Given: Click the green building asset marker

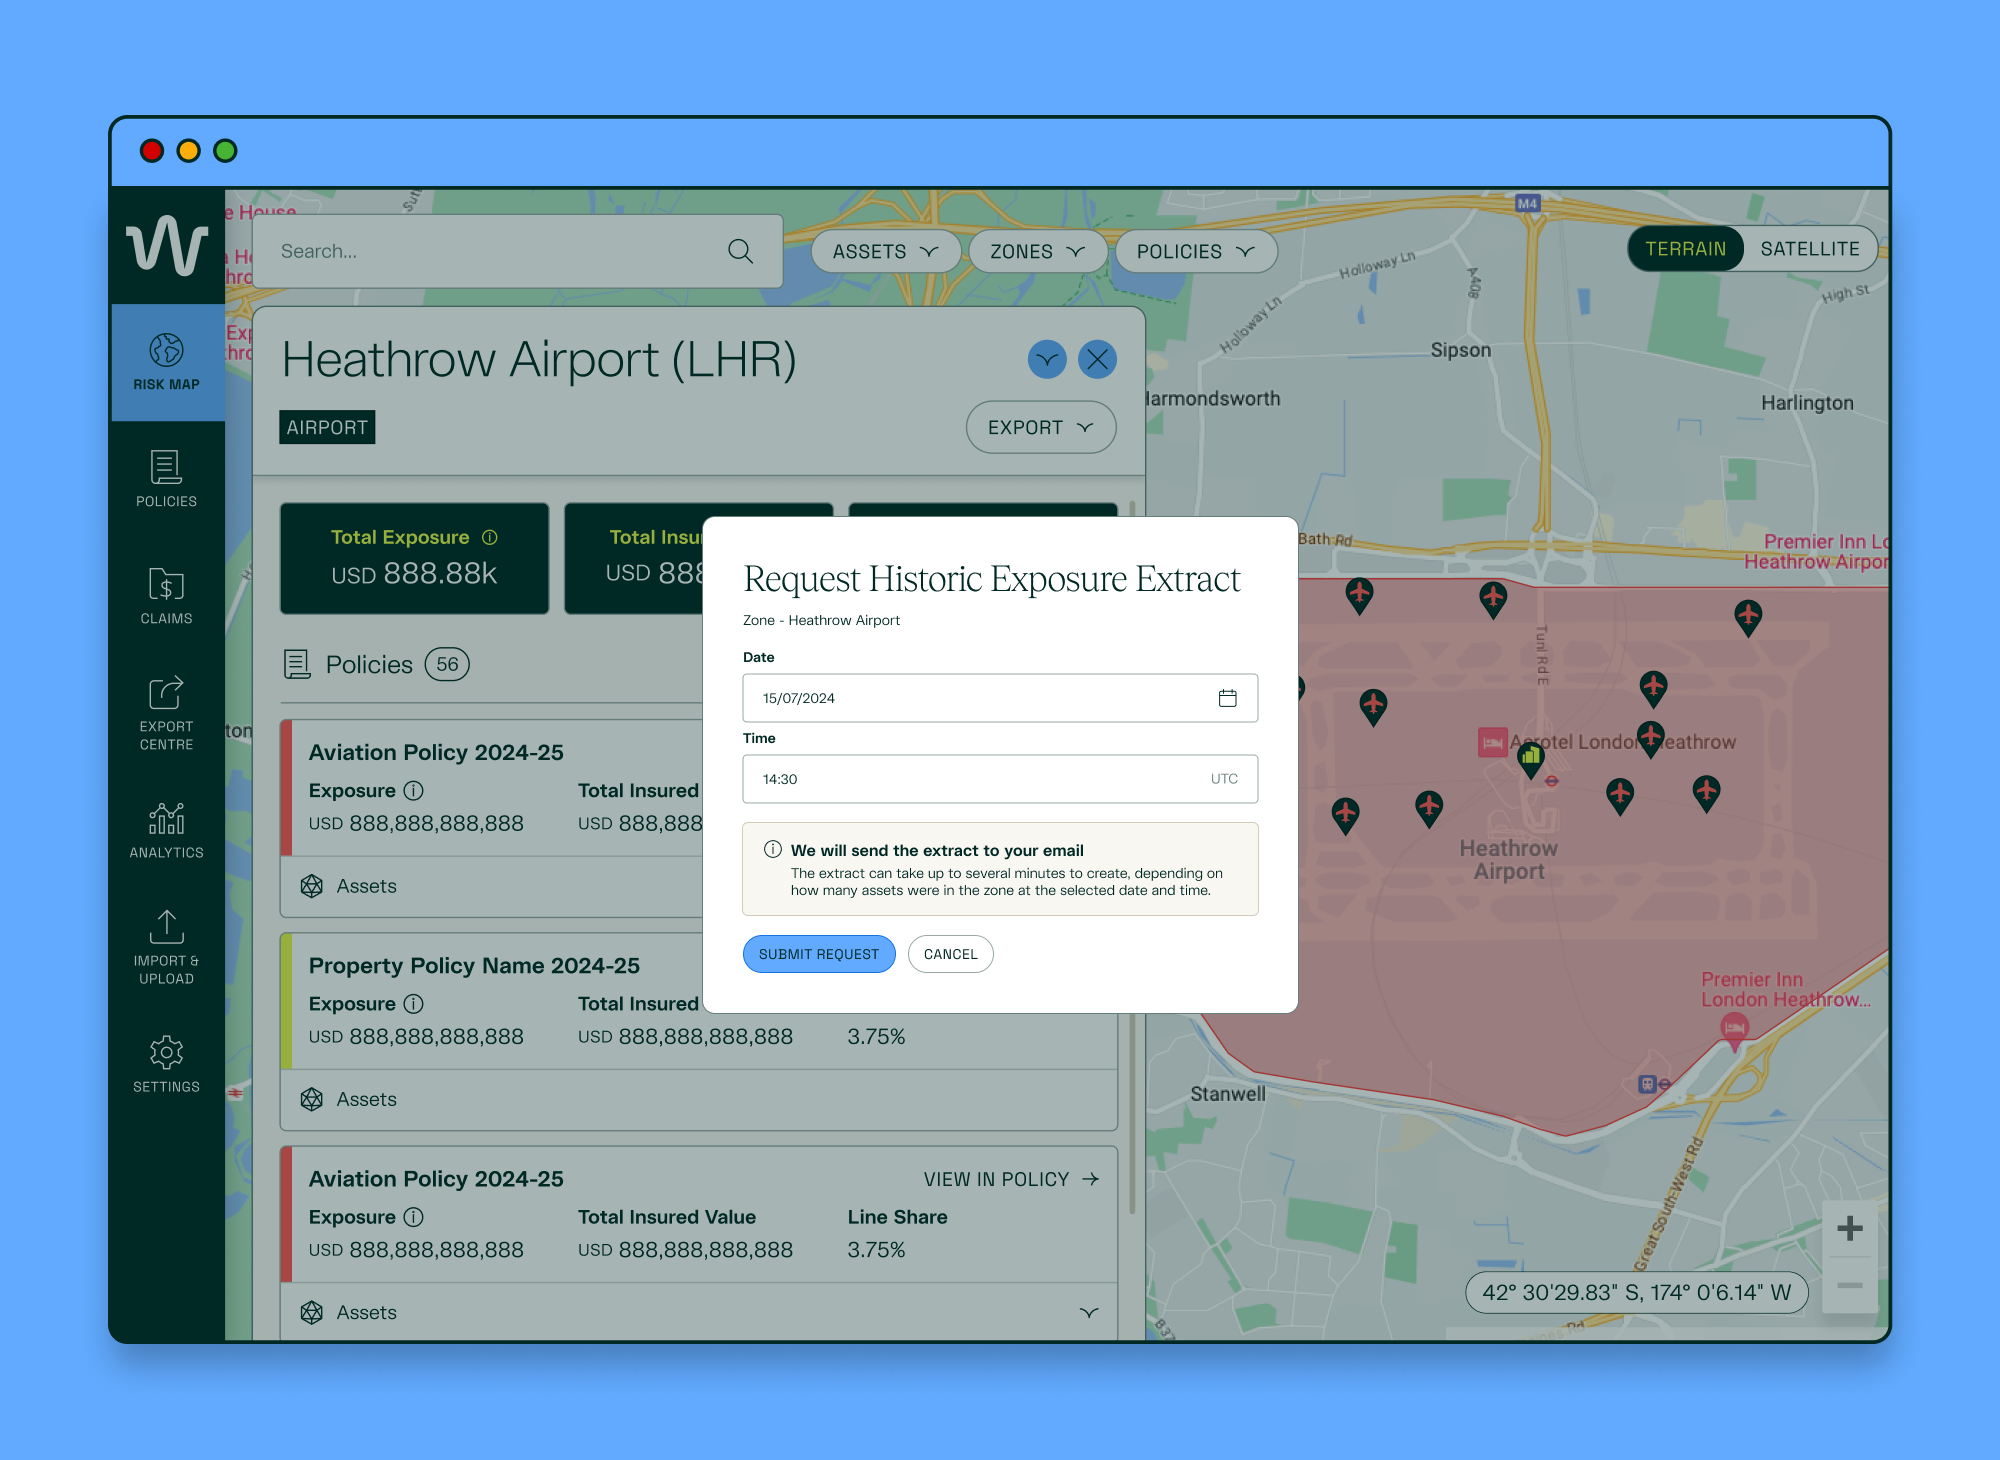Looking at the screenshot, I should tap(1531, 759).
